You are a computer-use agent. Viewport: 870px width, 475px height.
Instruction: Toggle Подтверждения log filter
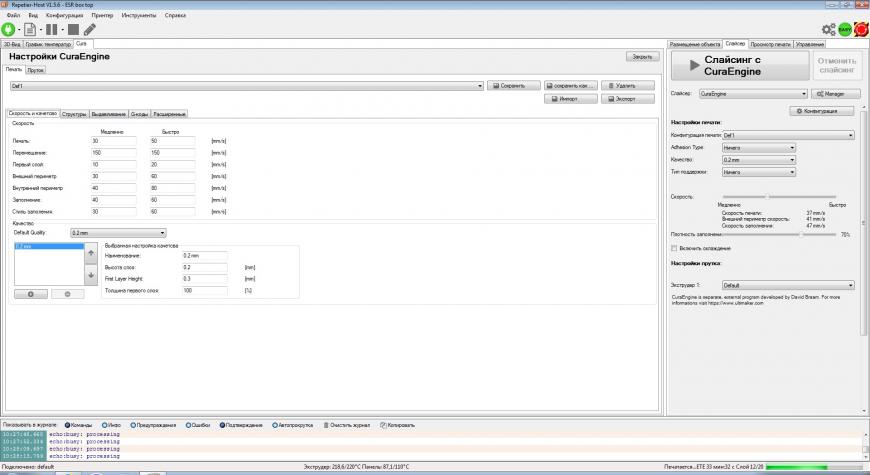pos(241,425)
